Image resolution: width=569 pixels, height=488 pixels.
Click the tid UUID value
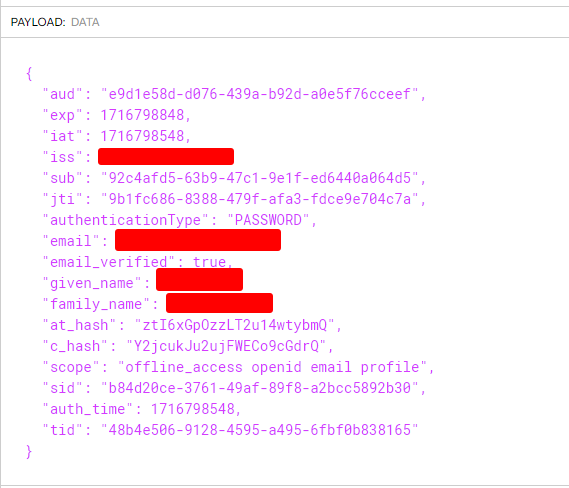pos(260,430)
